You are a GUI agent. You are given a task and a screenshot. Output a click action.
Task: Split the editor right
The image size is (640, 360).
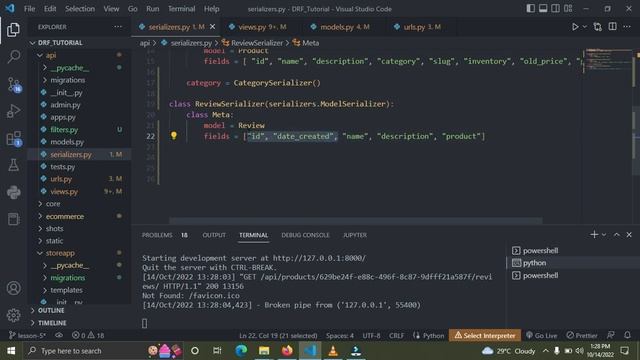612,27
